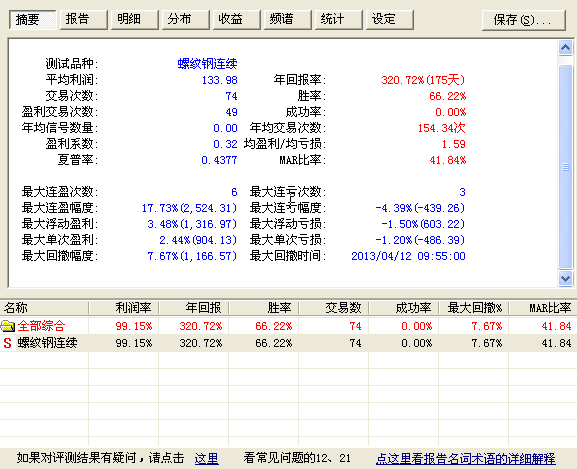Open the 频谱 tab

click(x=288, y=19)
